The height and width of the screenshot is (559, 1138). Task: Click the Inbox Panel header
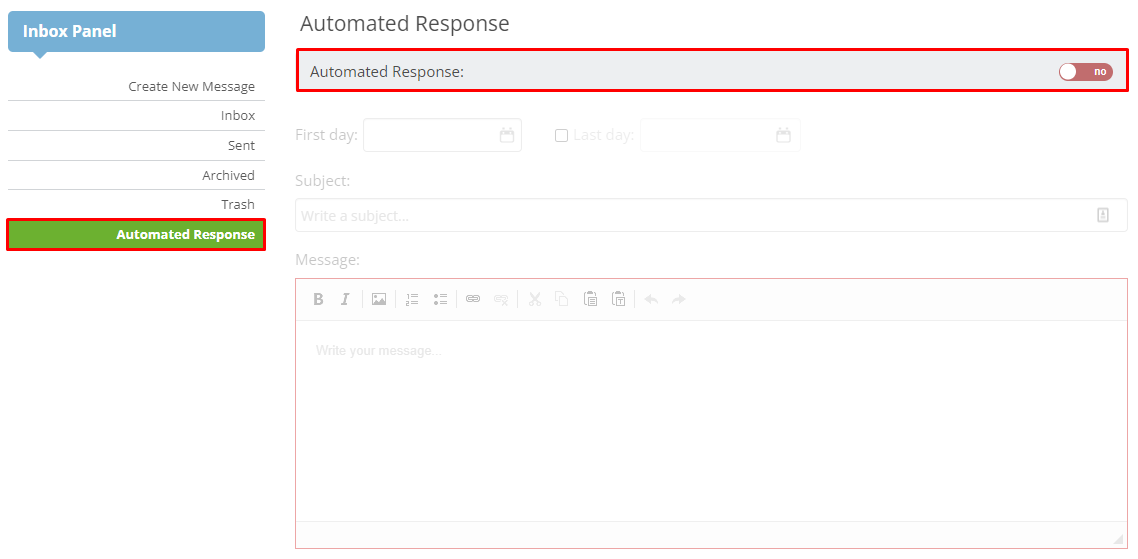[x=136, y=32]
